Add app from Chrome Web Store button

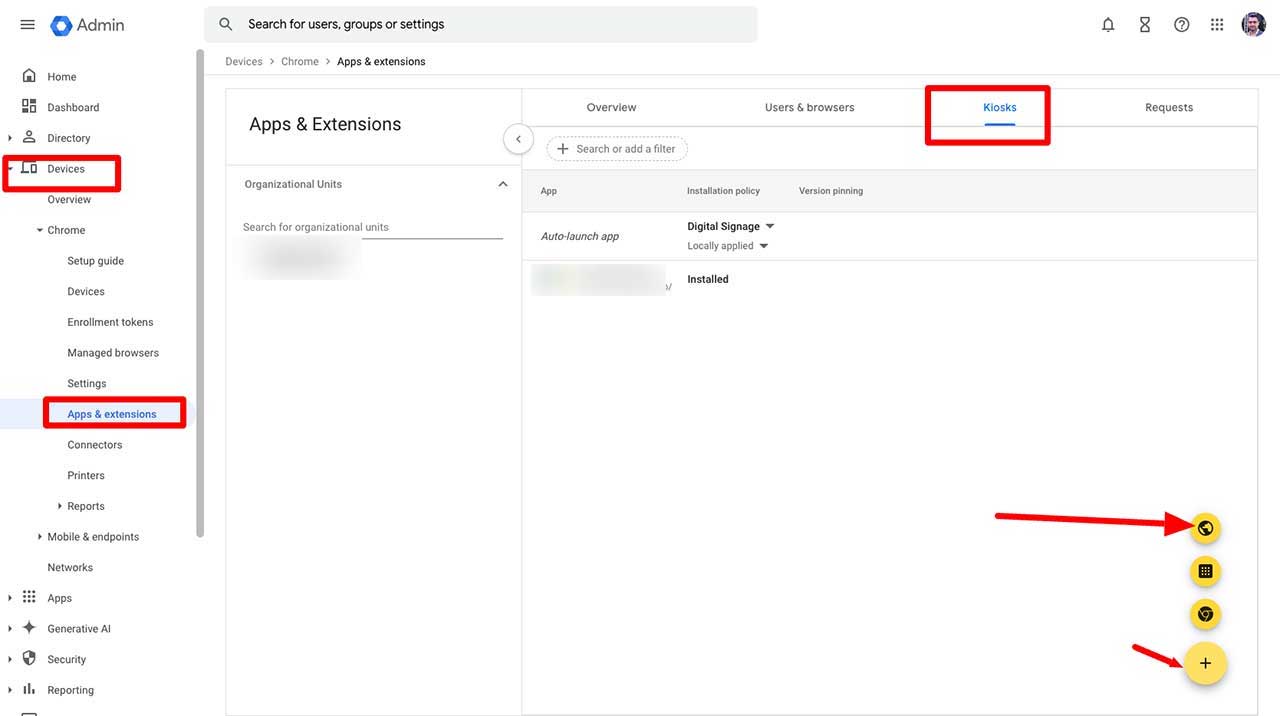1205,614
